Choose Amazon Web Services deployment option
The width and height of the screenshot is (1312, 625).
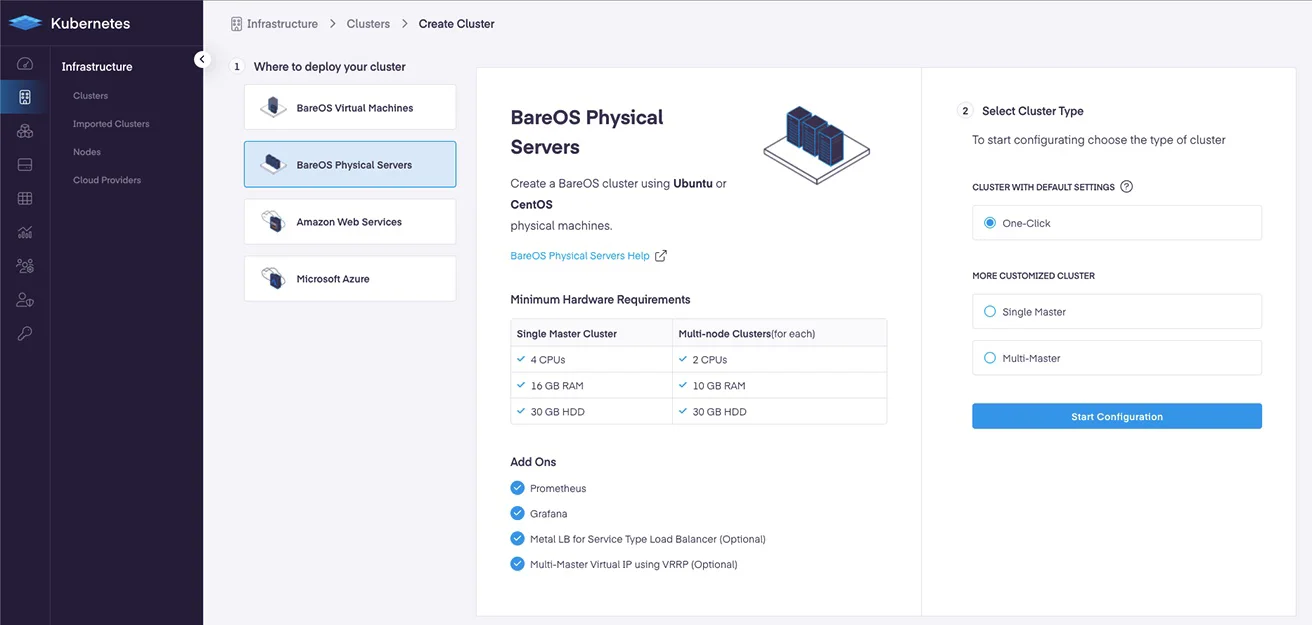[350, 222]
